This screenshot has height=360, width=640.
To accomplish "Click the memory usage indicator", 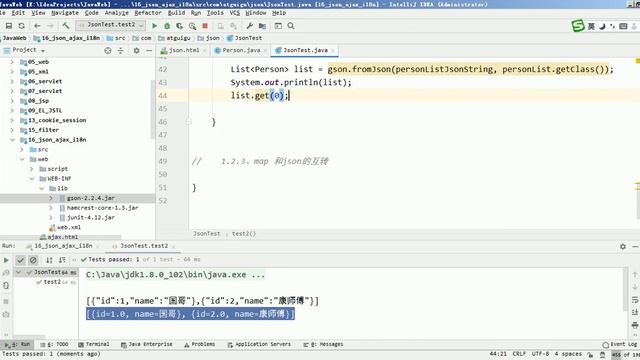I will pos(625,355).
